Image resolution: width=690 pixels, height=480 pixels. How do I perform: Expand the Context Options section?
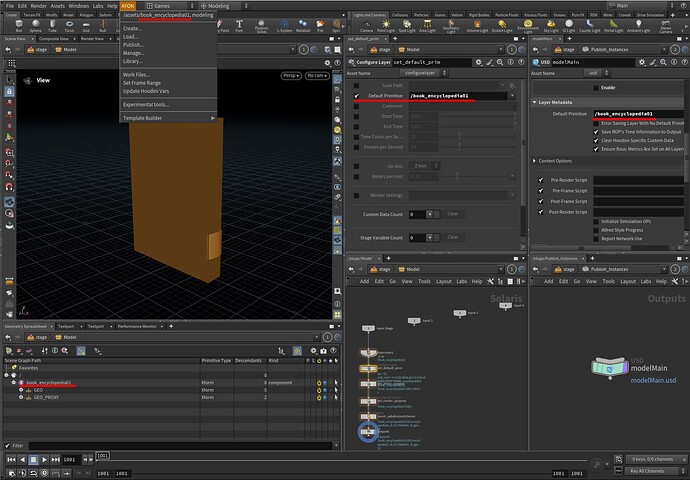(x=535, y=161)
